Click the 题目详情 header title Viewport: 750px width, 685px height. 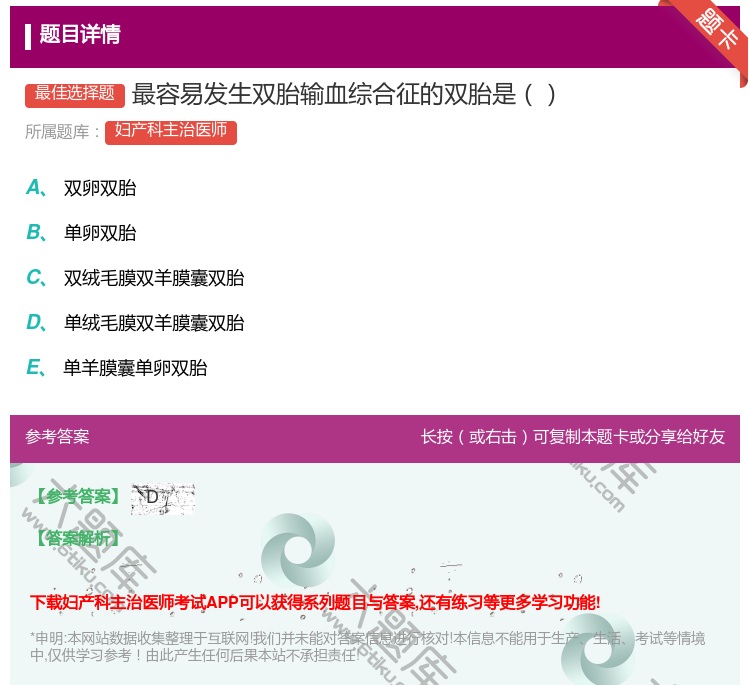(80, 34)
